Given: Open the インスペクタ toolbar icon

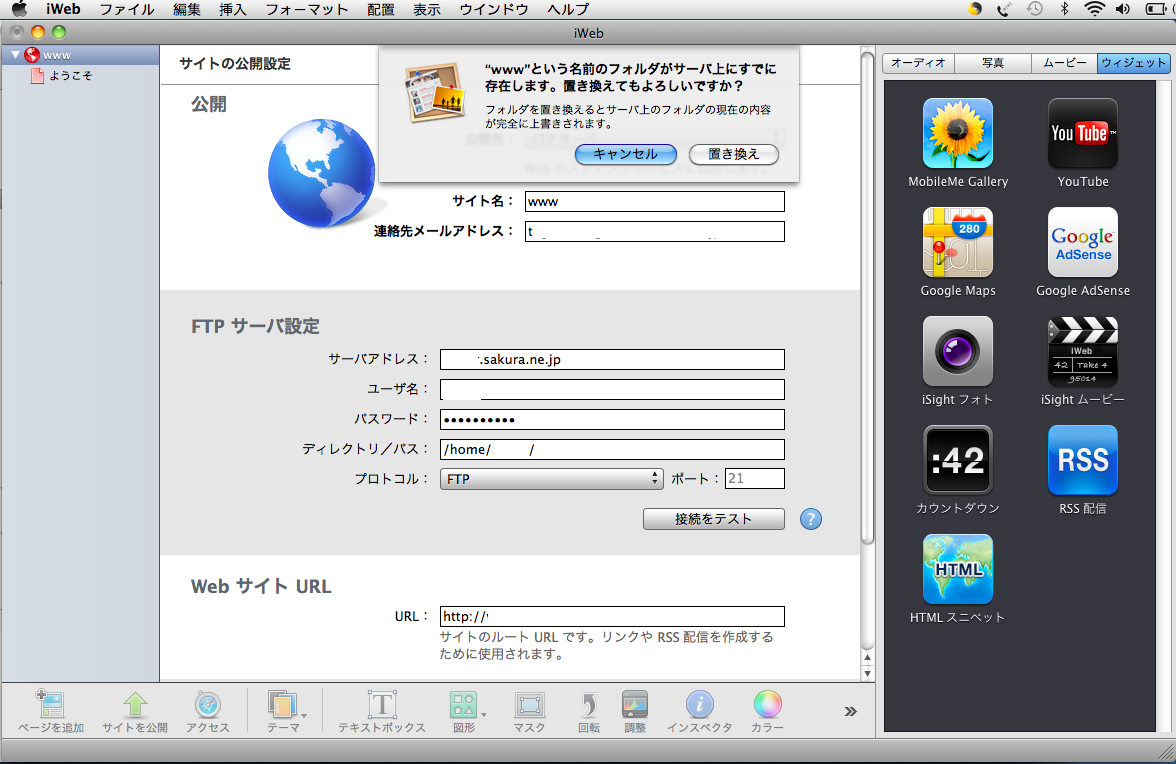Looking at the screenshot, I should pyautogui.click(x=699, y=706).
